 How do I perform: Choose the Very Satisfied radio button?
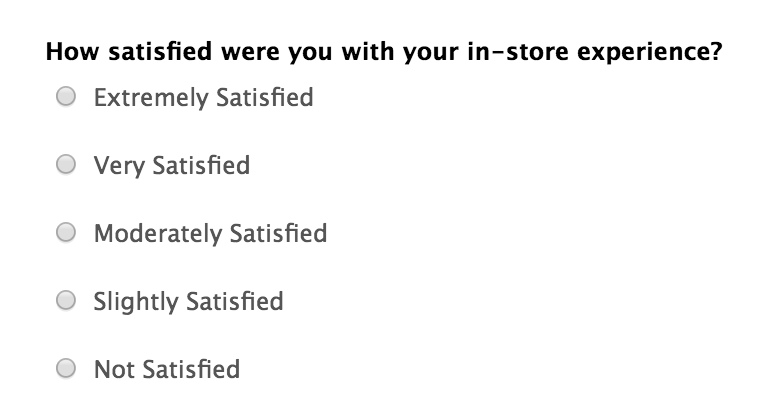(x=66, y=164)
